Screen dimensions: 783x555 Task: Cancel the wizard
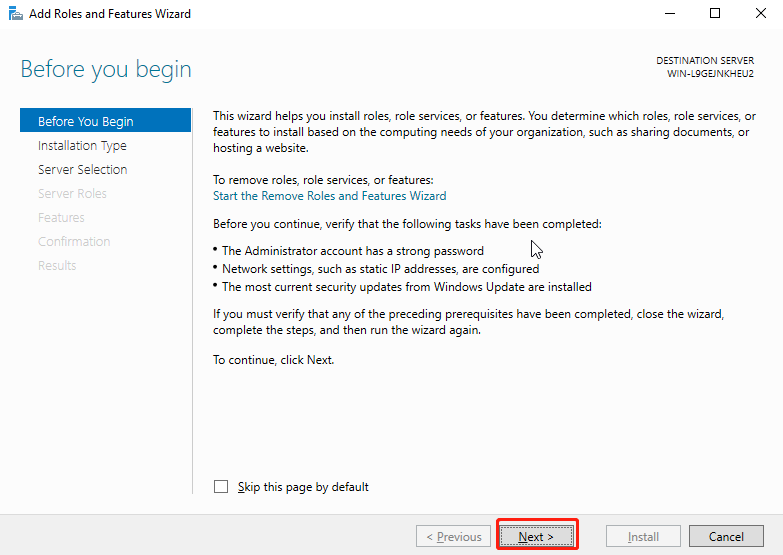coord(726,537)
